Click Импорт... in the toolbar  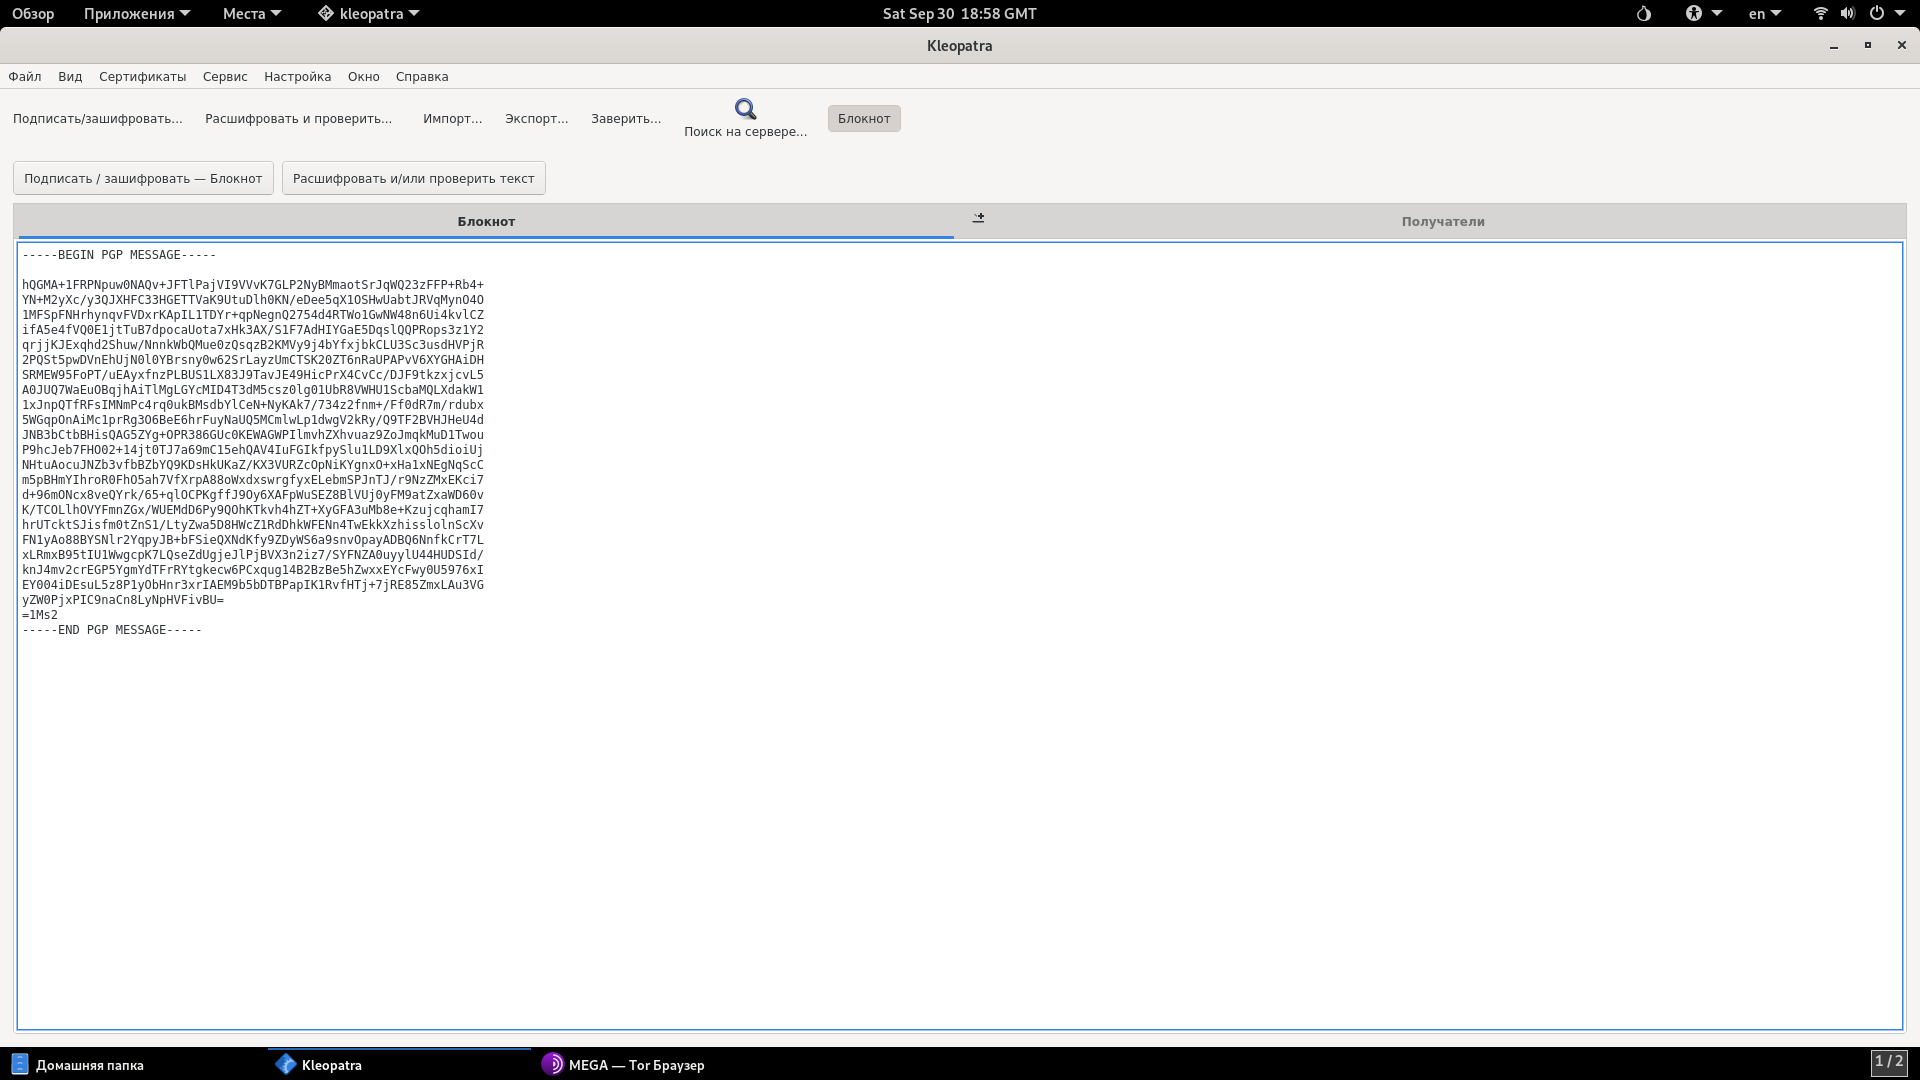452,118
